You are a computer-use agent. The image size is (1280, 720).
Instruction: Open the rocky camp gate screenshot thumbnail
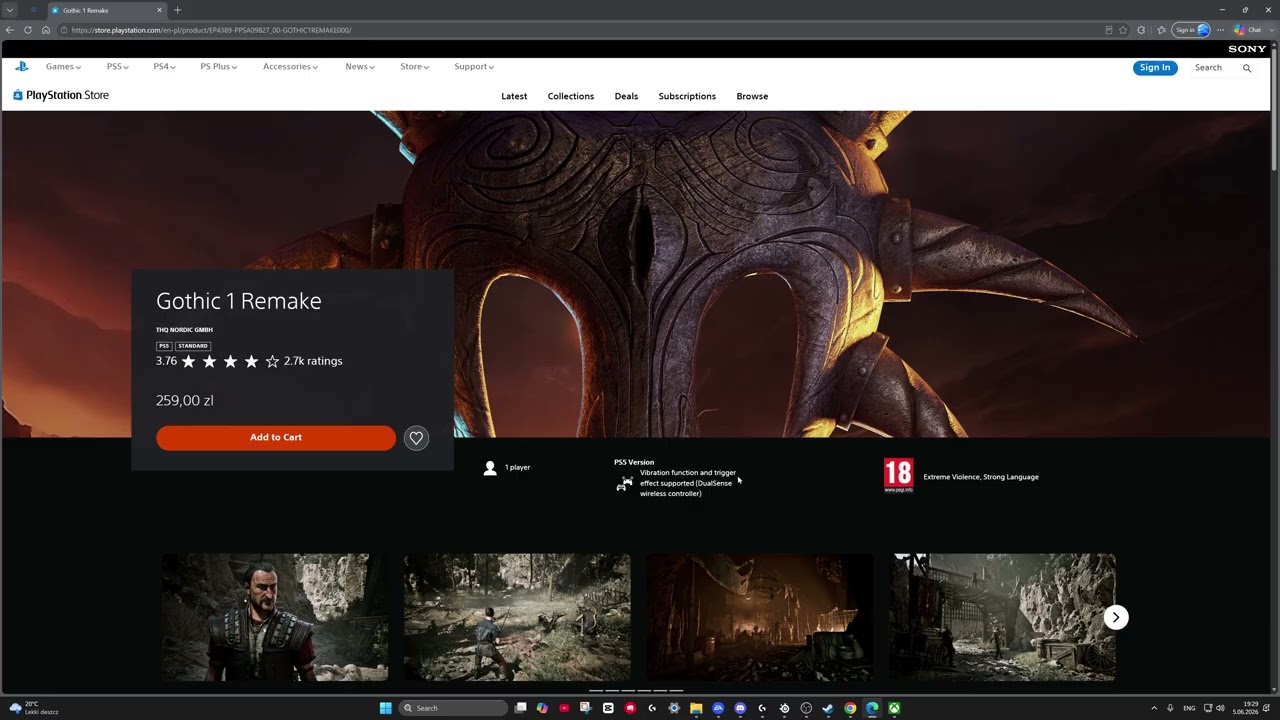pos(1003,618)
